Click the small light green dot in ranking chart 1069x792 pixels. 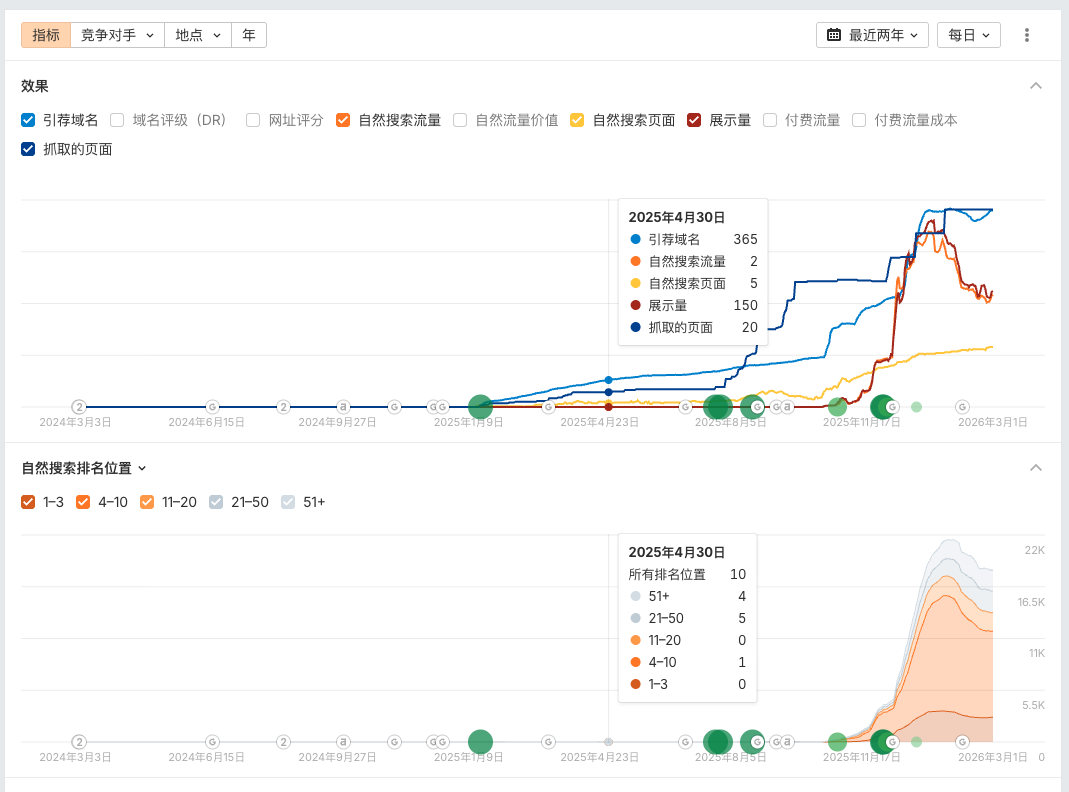pos(916,742)
